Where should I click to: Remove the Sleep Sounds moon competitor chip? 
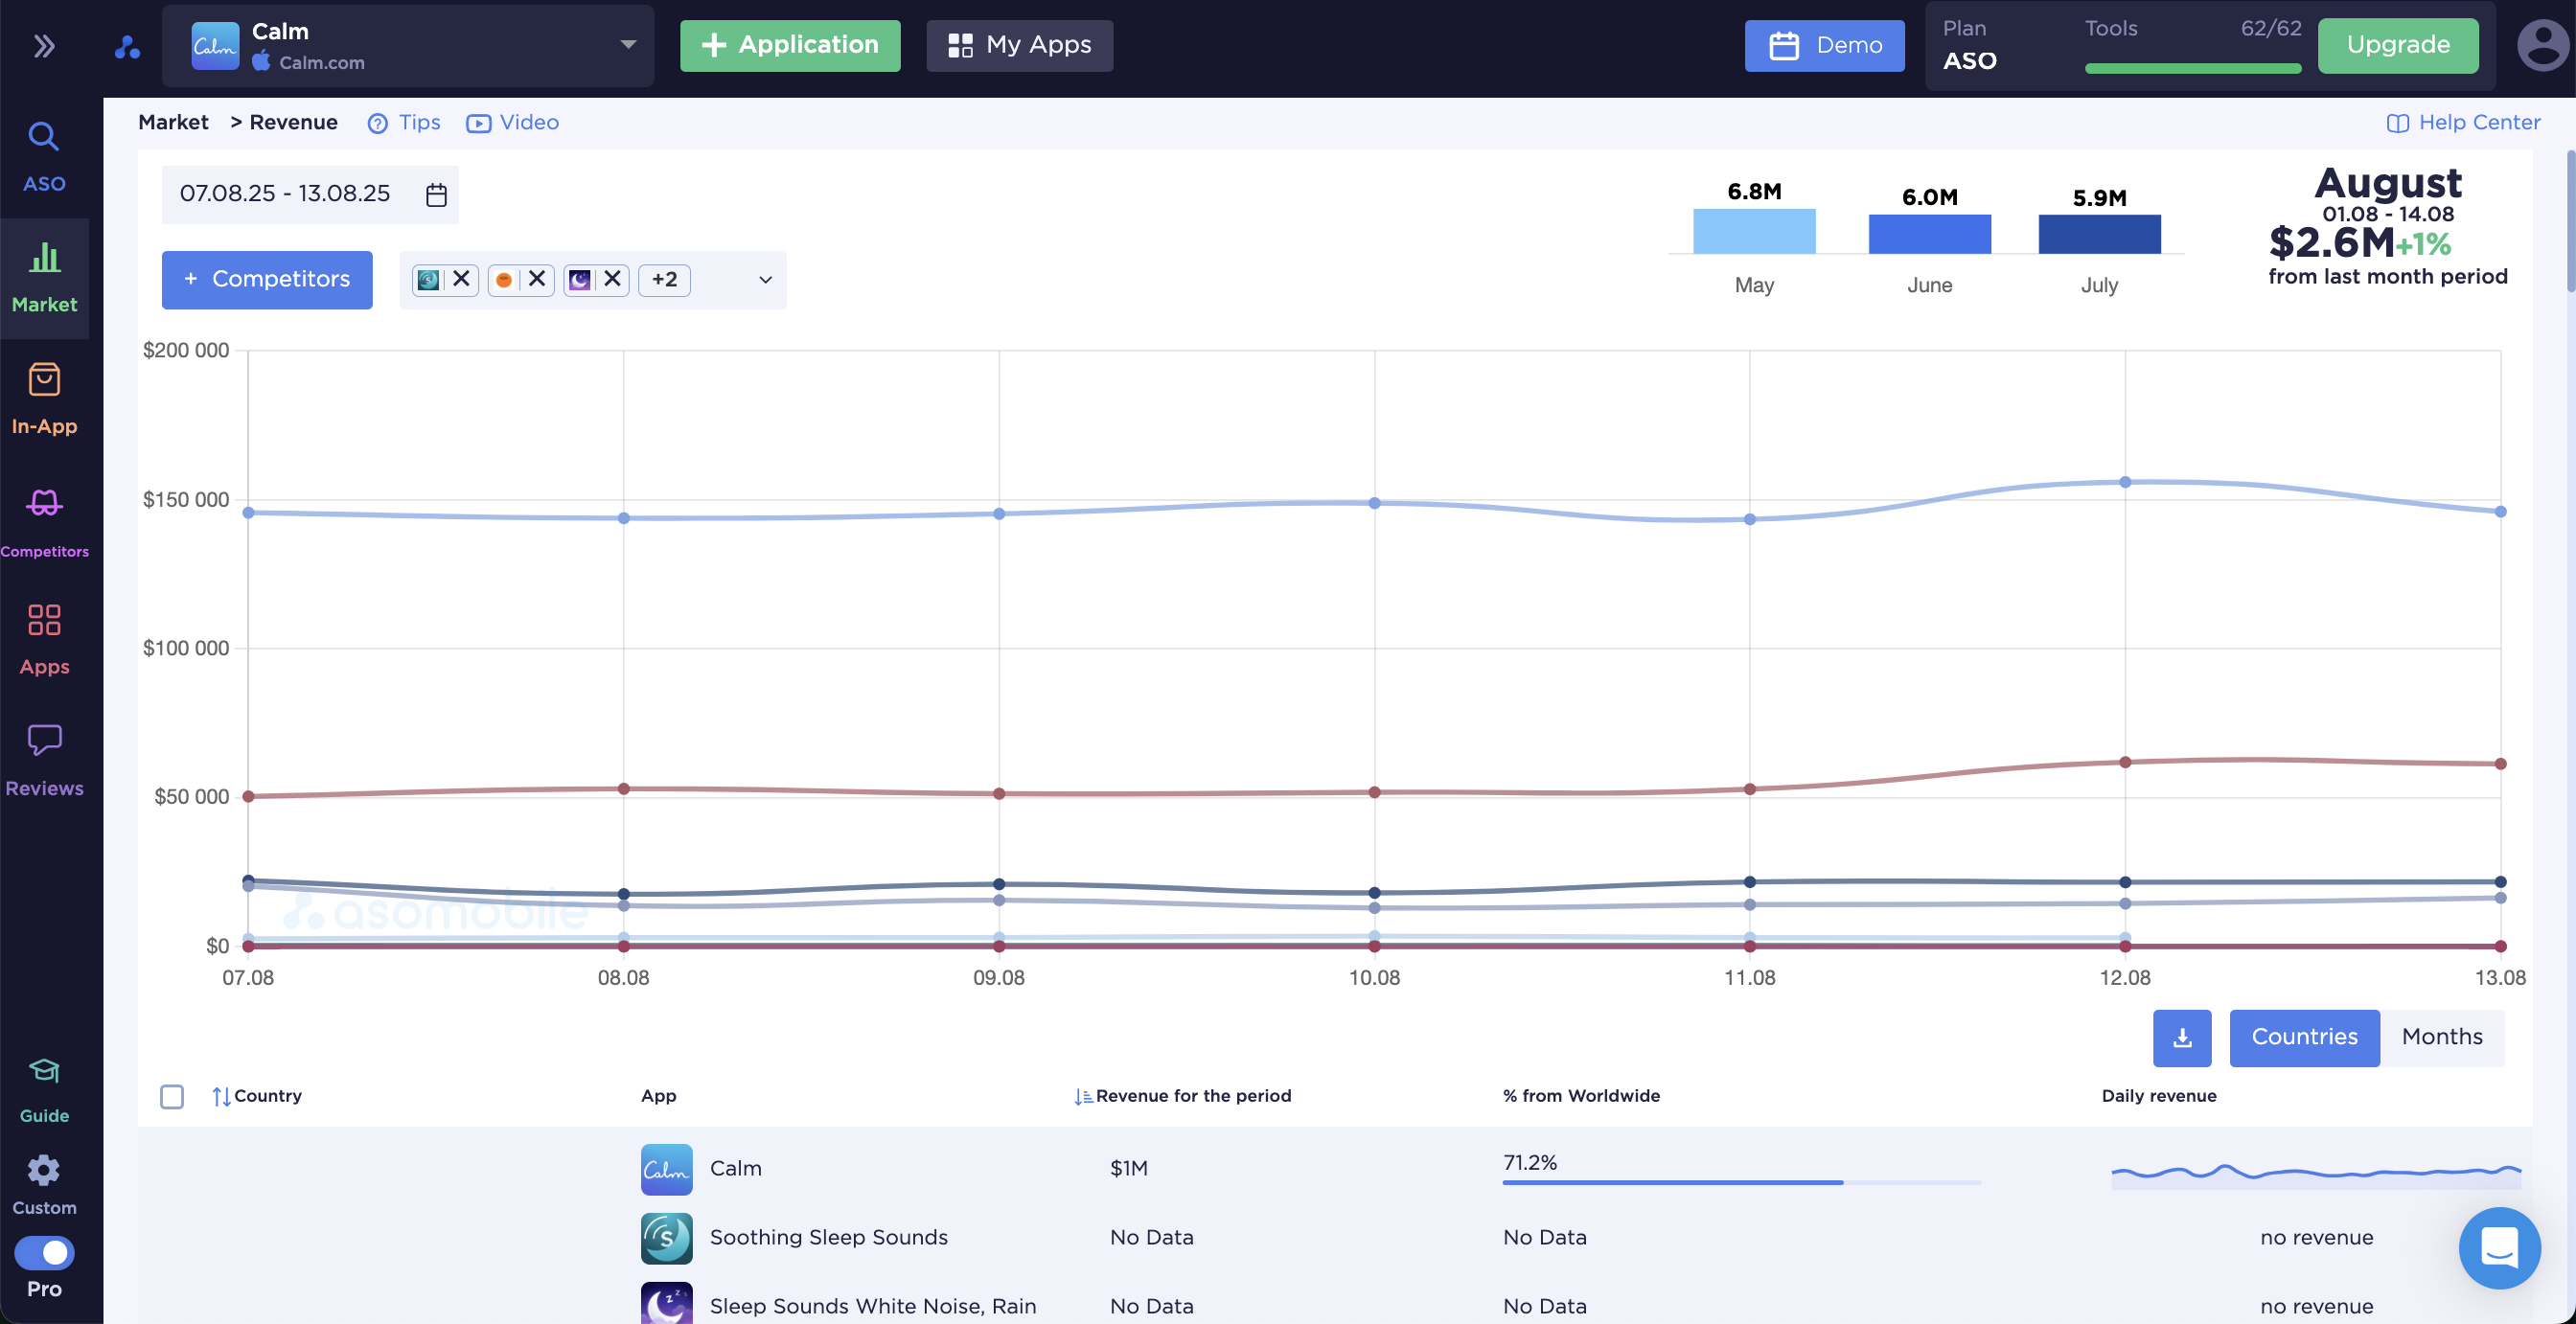click(x=613, y=279)
